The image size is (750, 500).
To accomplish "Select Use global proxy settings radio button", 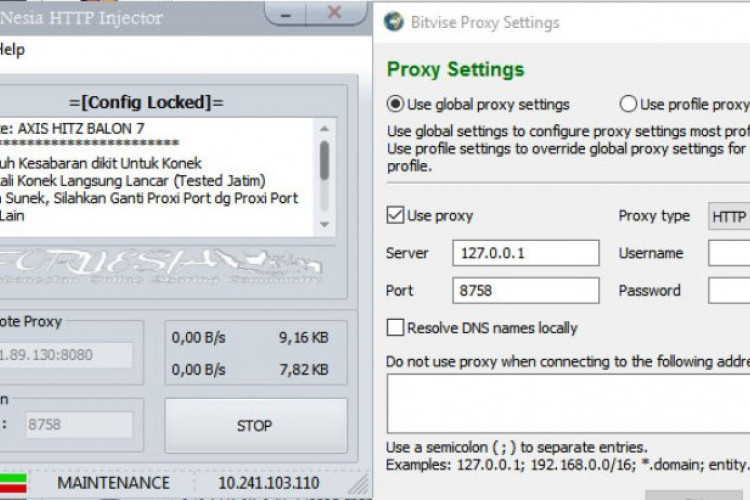I will (395, 104).
